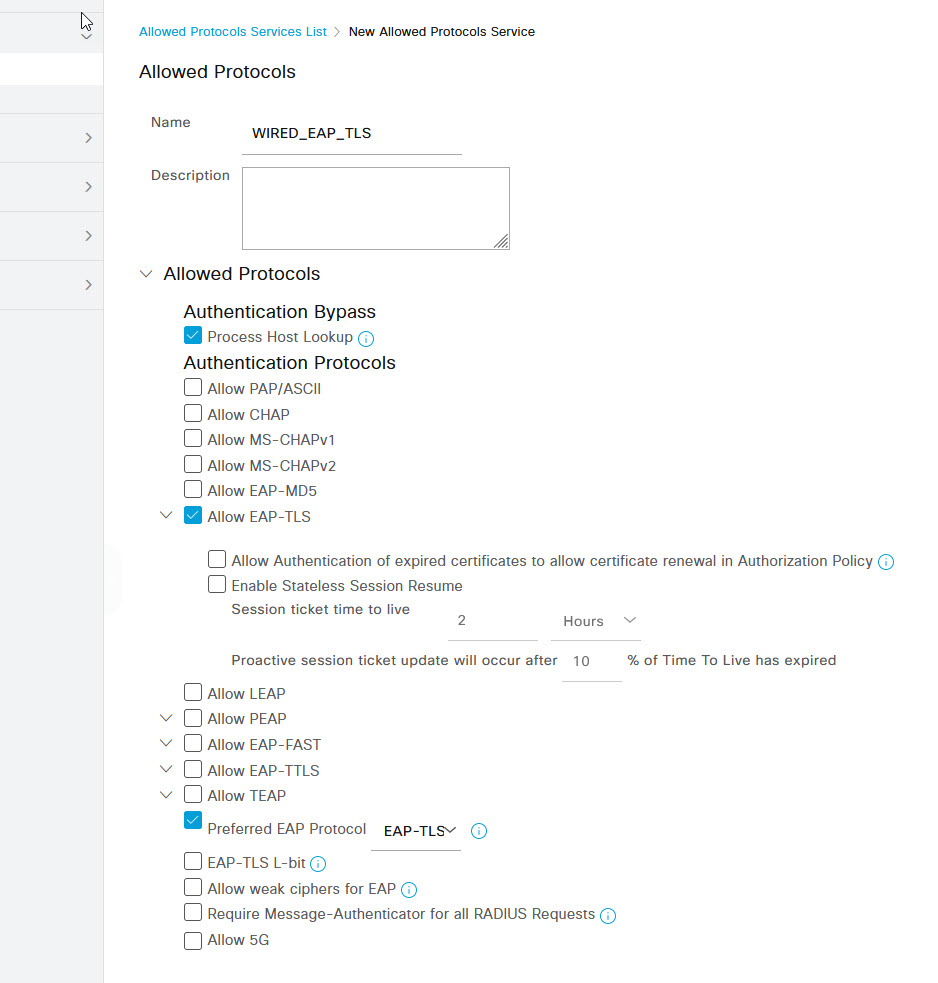
Task: Click the Name field with WIRED_EAP_TLS
Action: pos(352,134)
